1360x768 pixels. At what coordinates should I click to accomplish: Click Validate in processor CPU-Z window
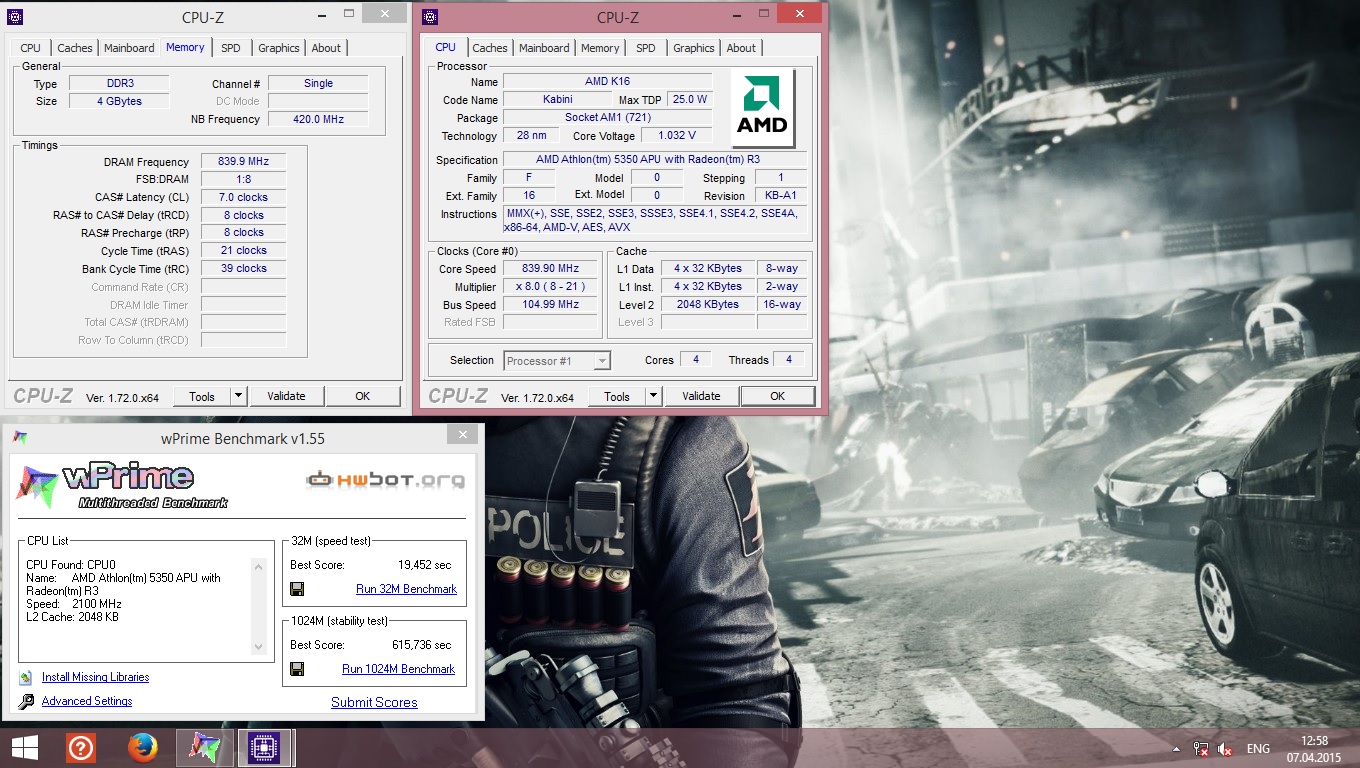(x=701, y=396)
